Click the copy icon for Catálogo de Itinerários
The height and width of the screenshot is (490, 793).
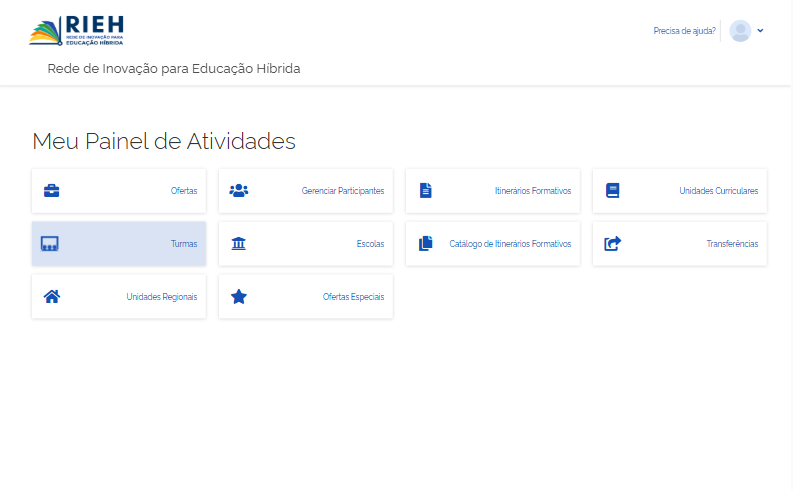tap(425, 244)
